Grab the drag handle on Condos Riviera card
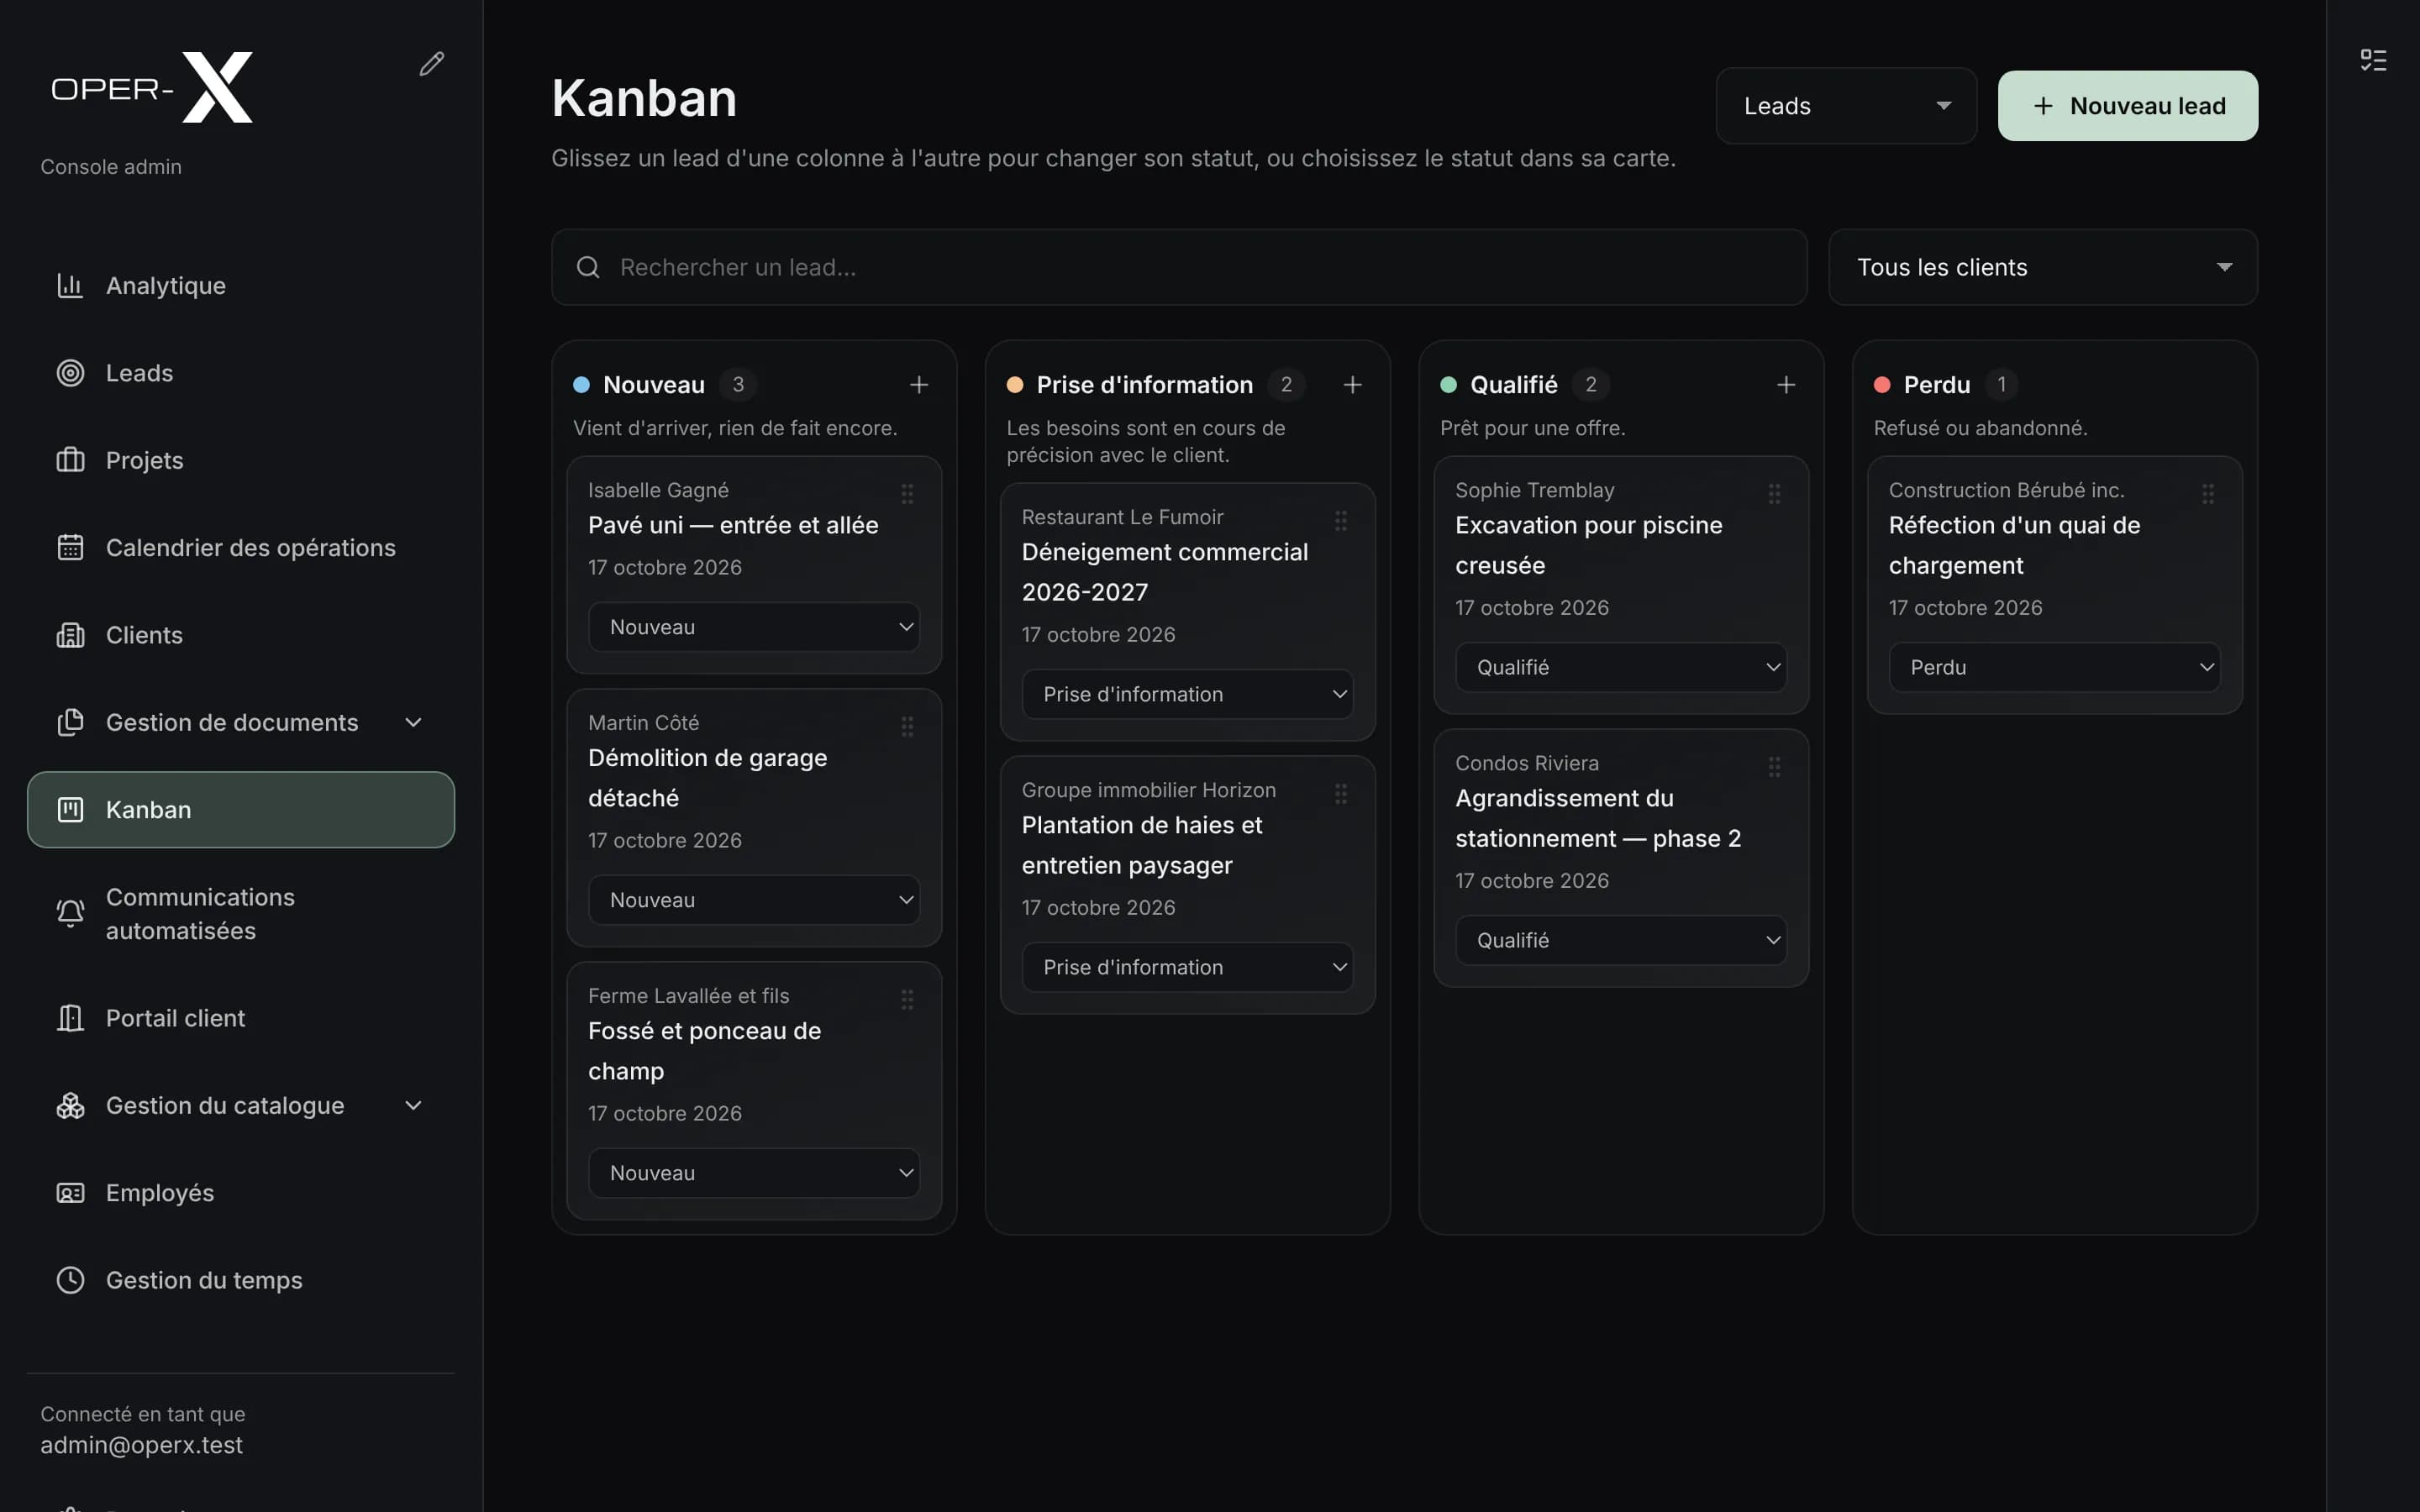 point(1774,766)
